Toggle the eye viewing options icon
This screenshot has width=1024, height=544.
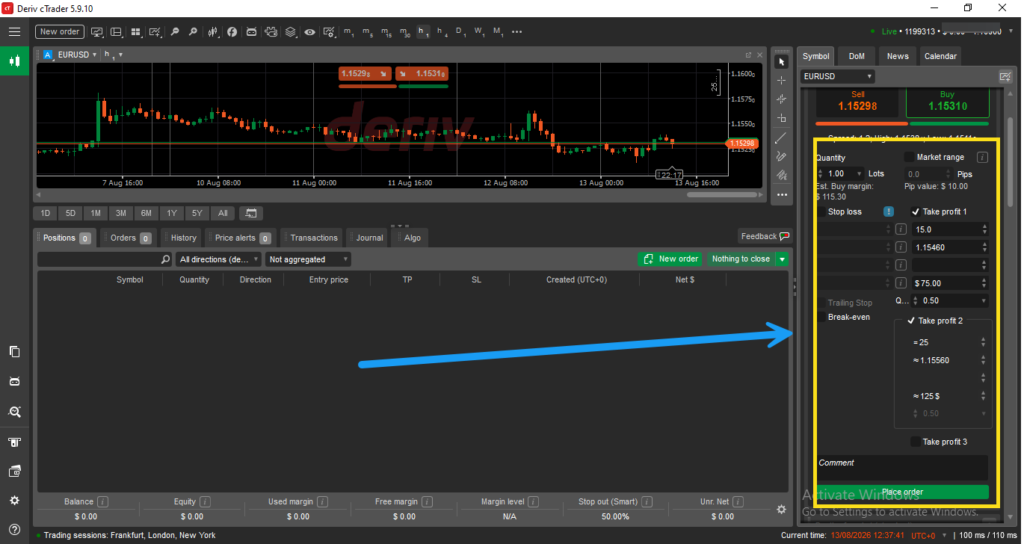tap(310, 31)
